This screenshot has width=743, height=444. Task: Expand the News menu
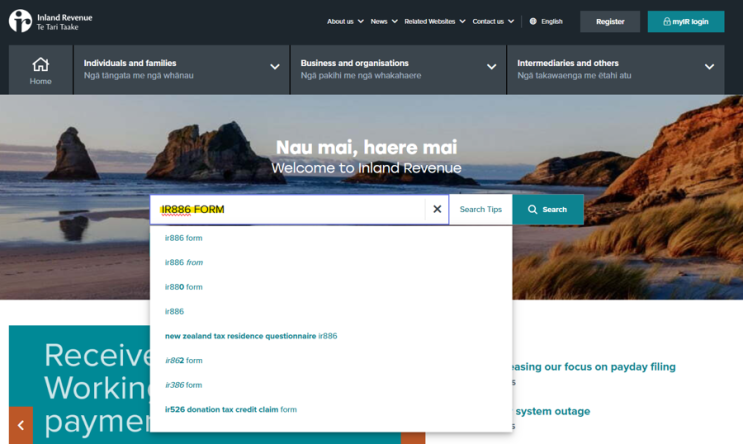tap(384, 21)
